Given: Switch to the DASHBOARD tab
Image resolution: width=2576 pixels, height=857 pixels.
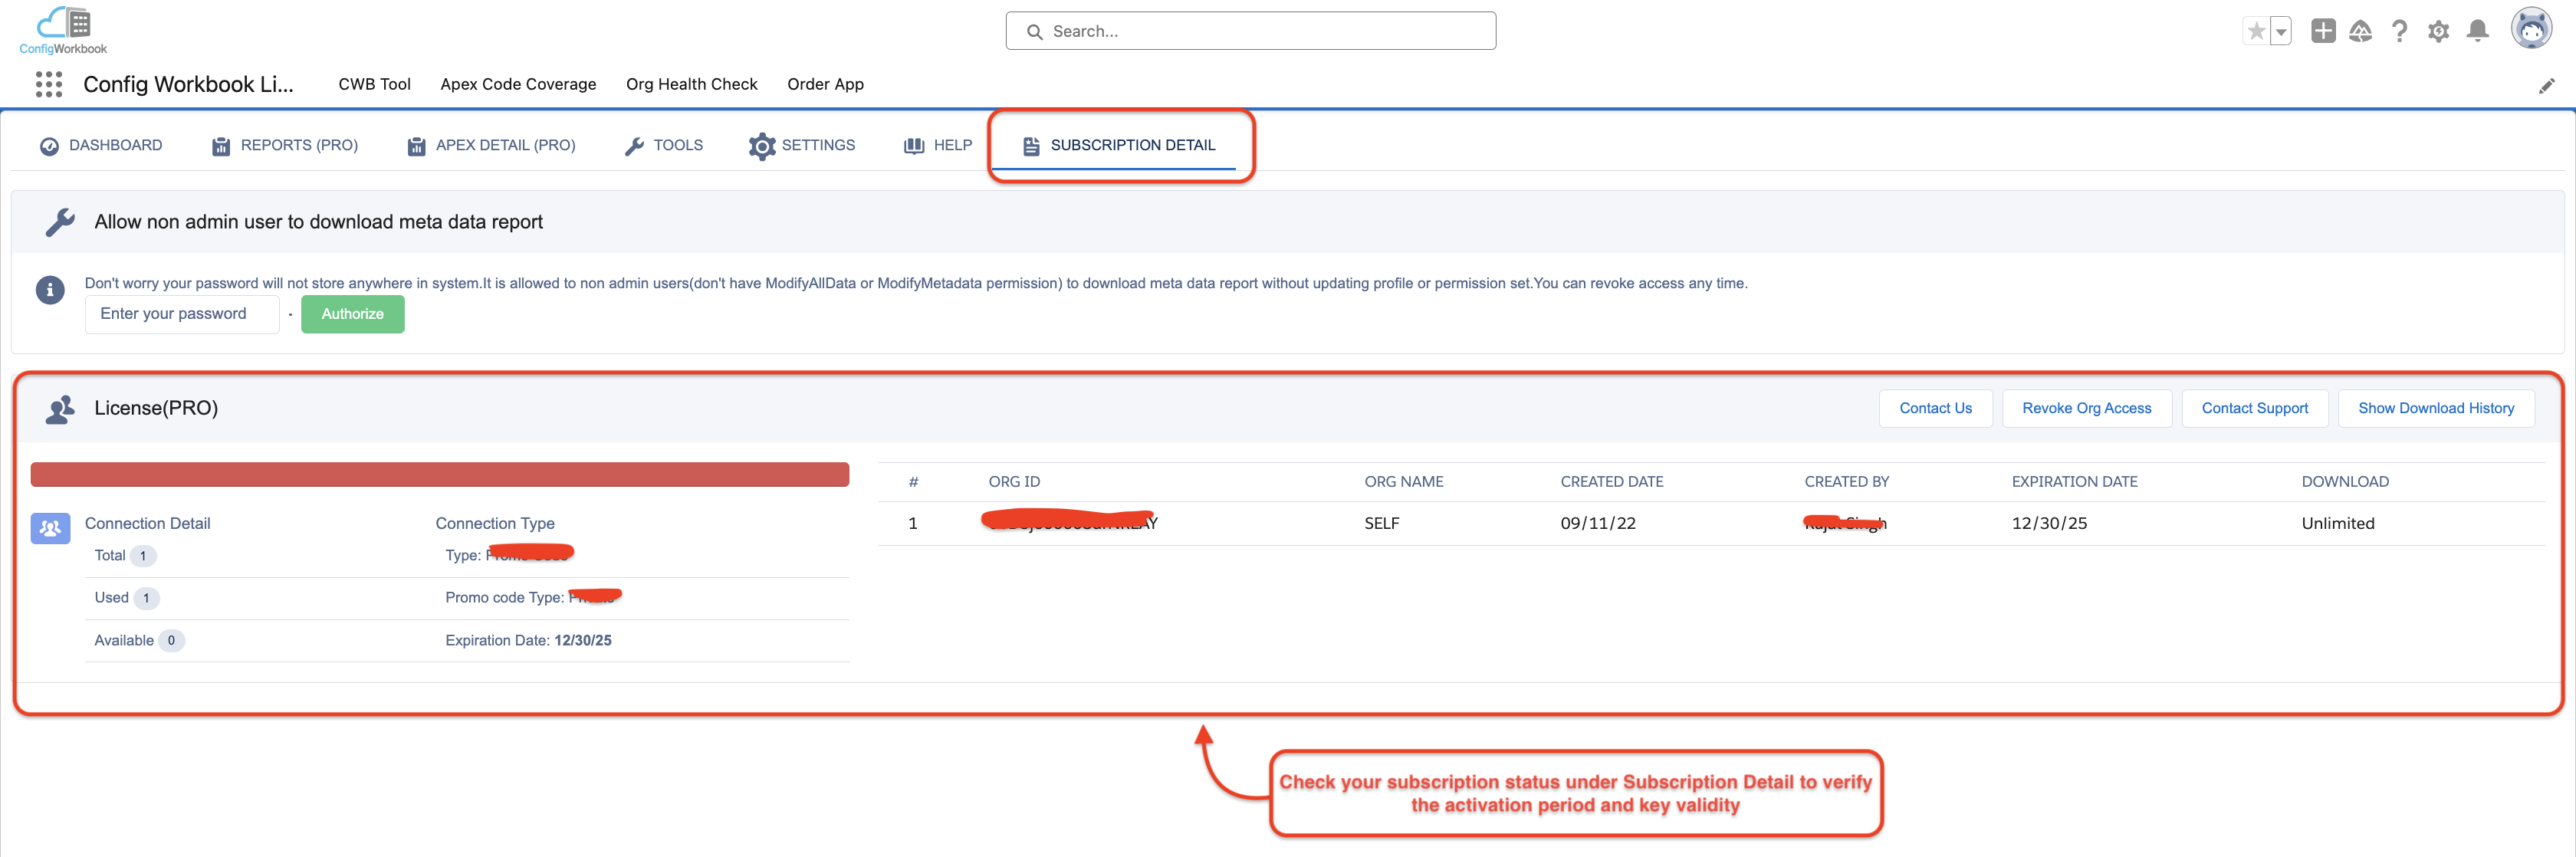Looking at the screenshot, I should (100, 146).
